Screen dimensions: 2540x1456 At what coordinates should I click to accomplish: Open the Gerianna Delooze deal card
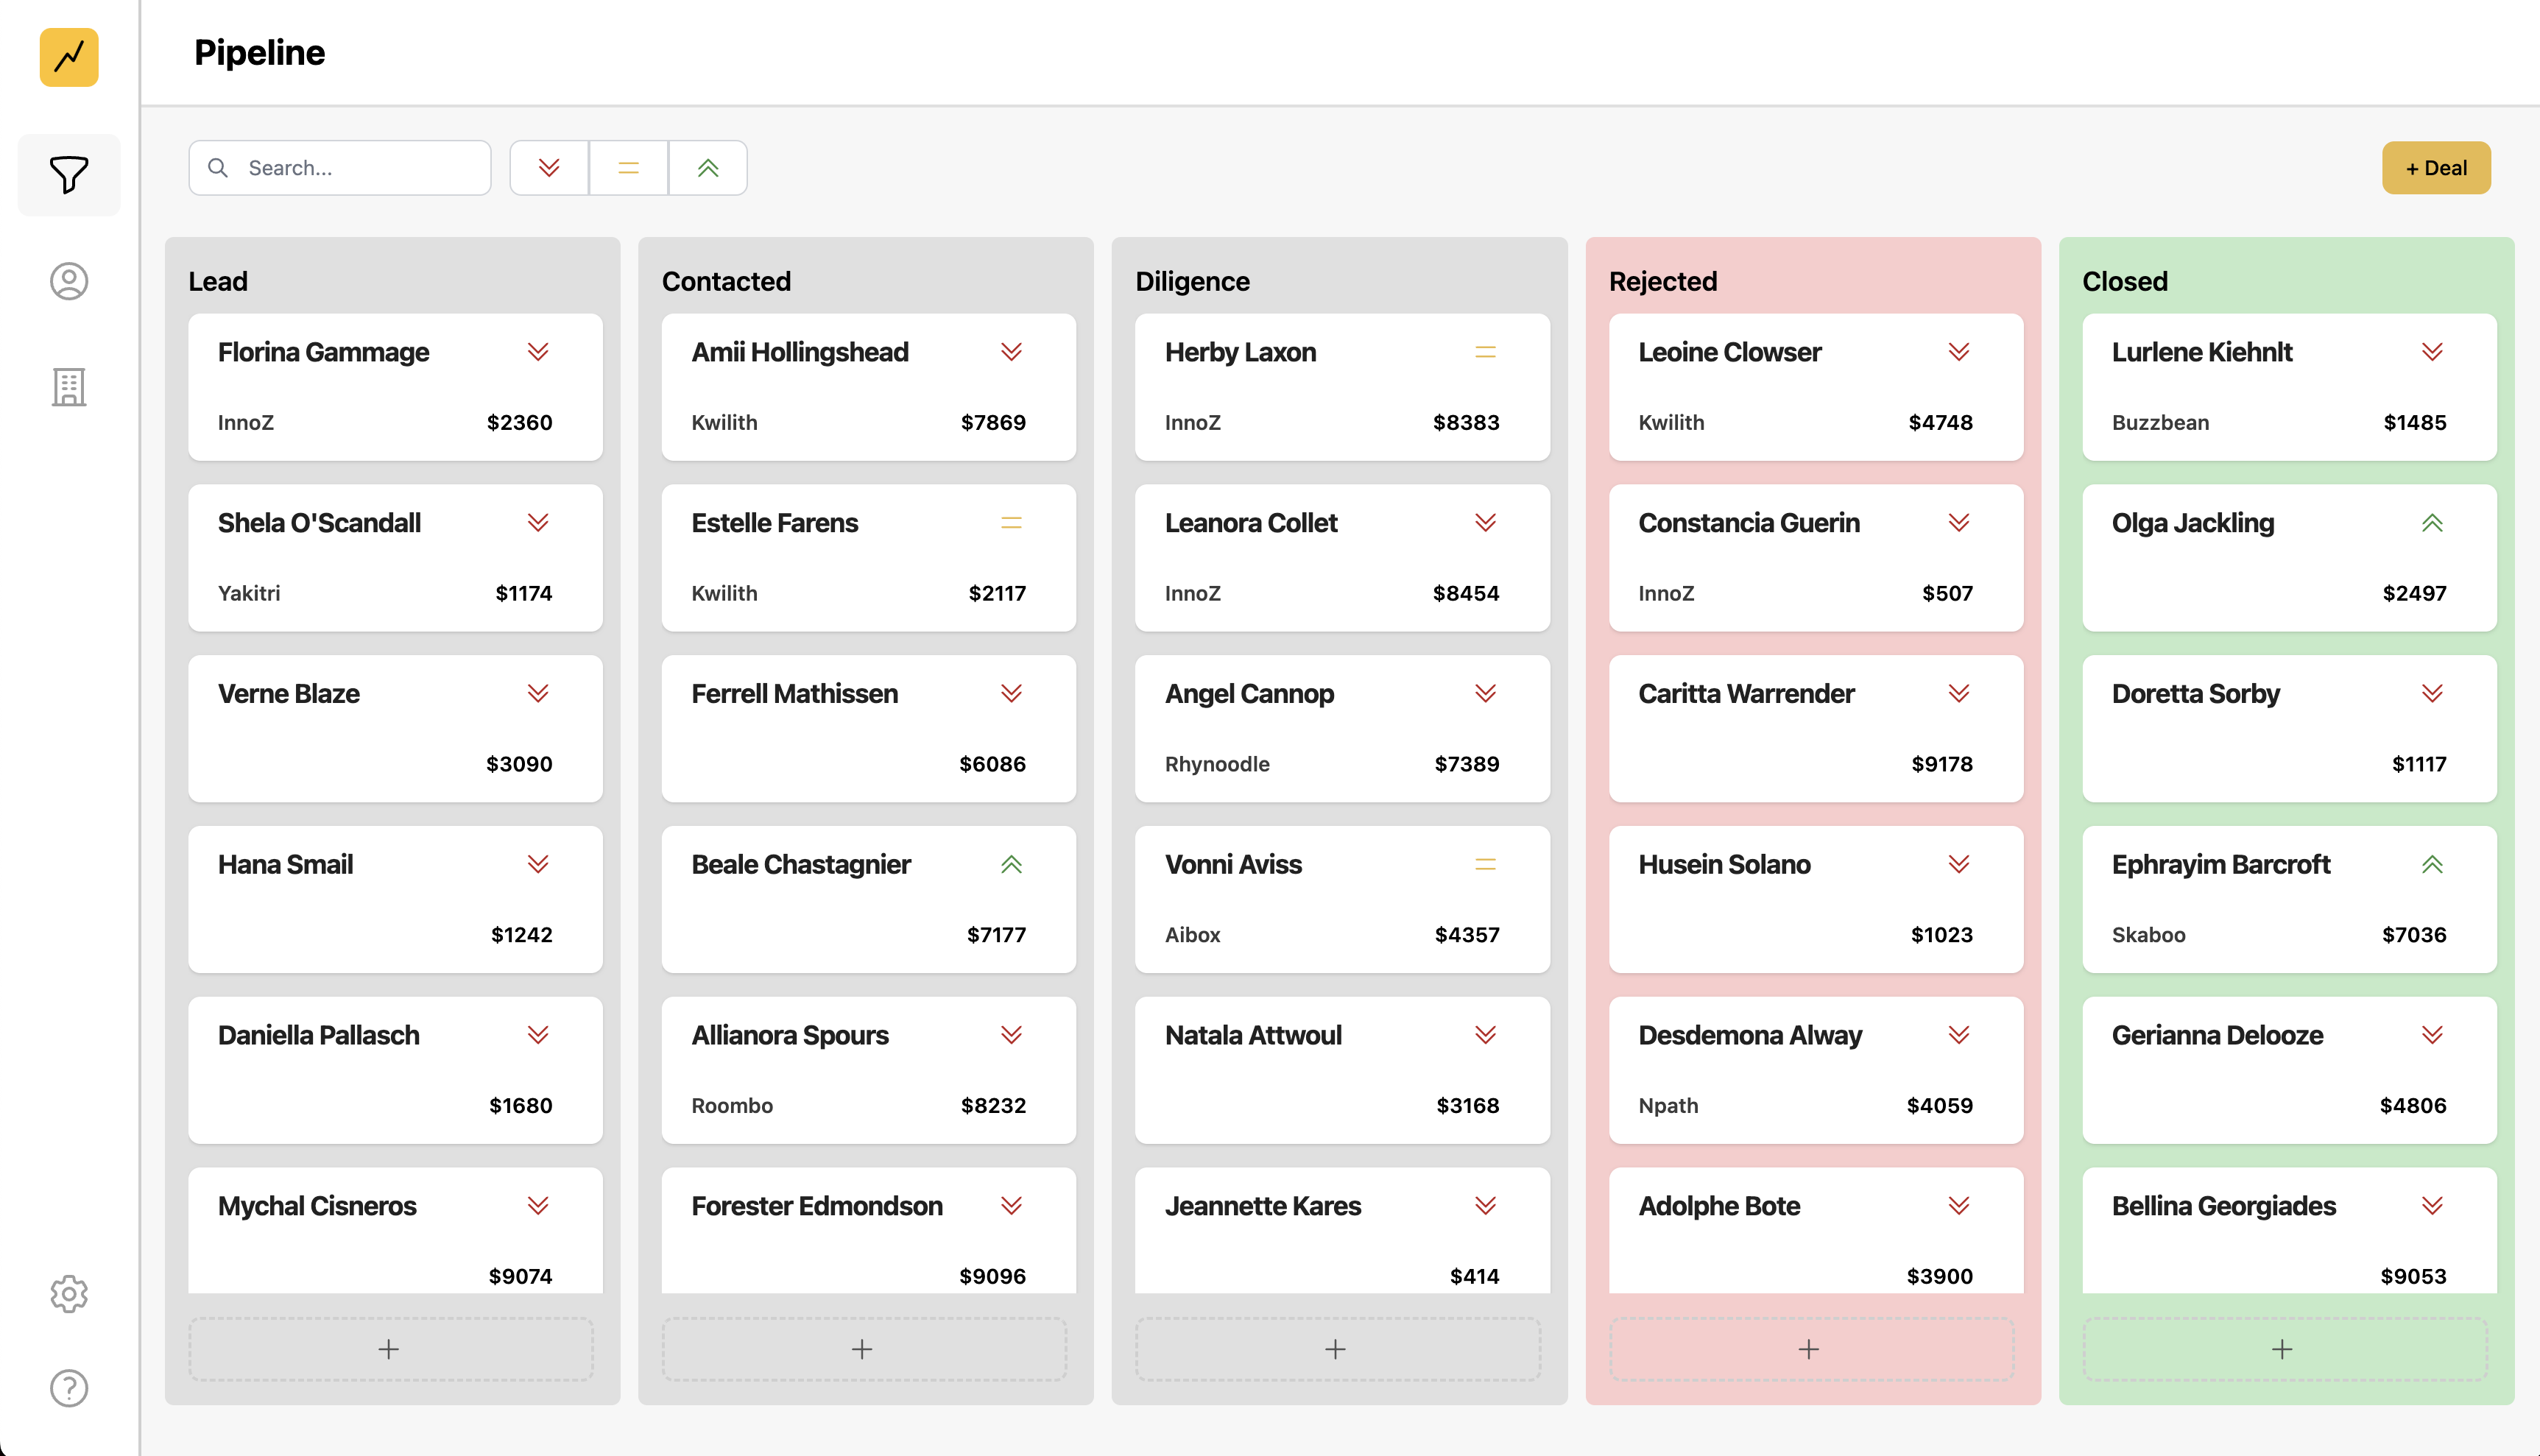click(2289, 1070)
